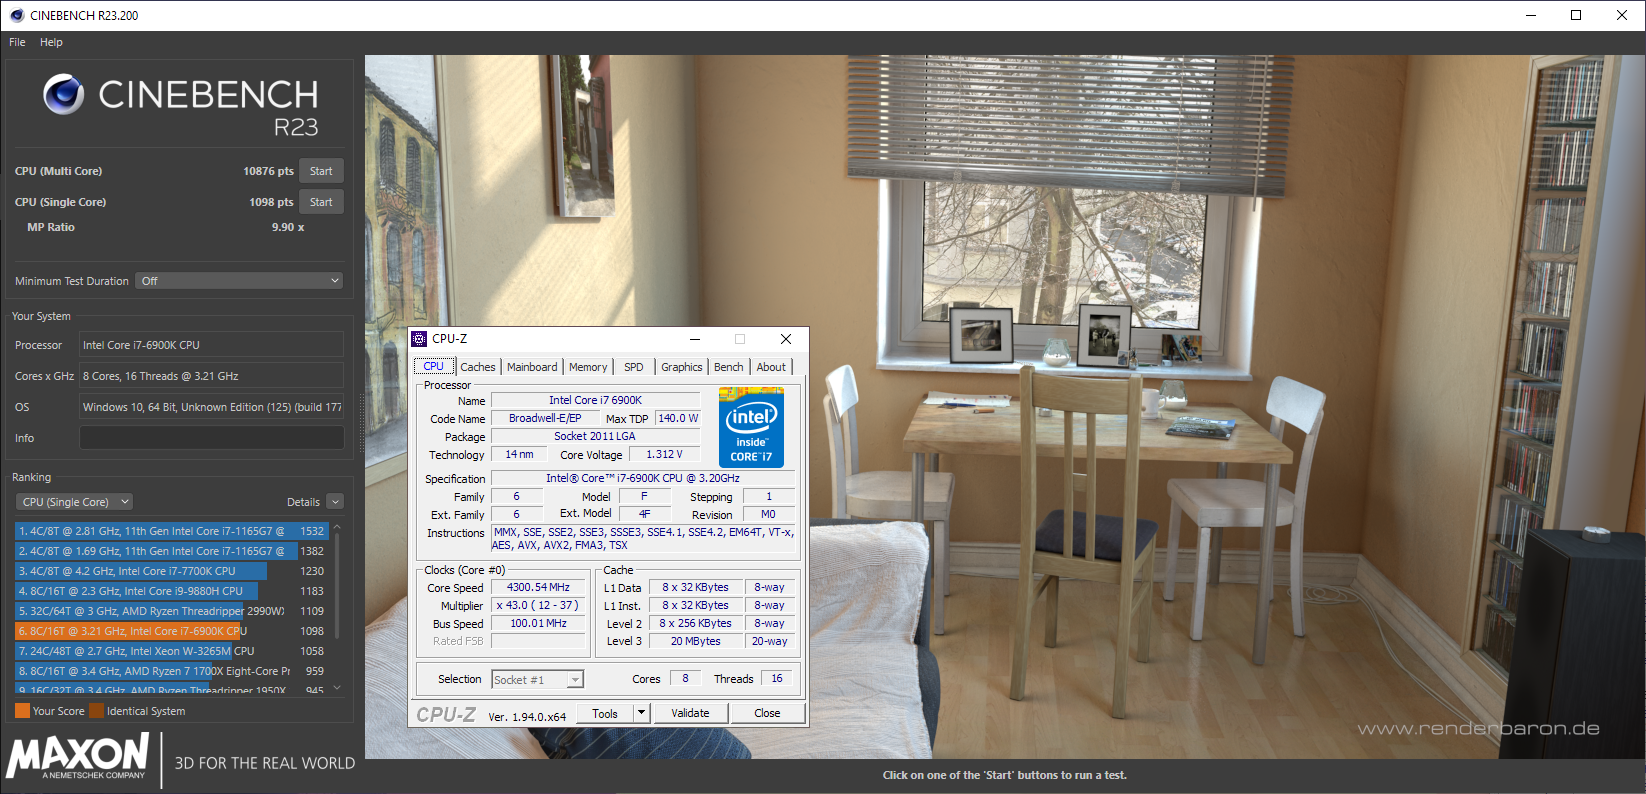Open the File menu
The height and width of the screenshot is (794, 1646).
(x=17, y=42)
